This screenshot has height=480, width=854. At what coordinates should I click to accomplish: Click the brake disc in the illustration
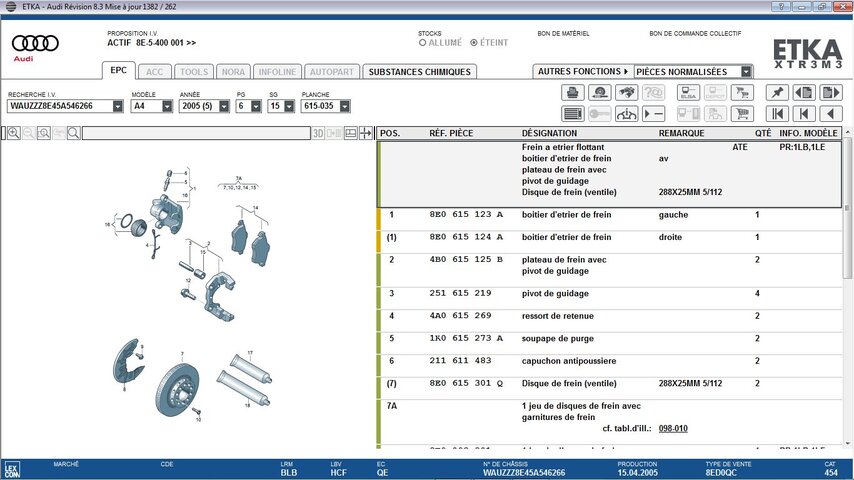point(177,390)
